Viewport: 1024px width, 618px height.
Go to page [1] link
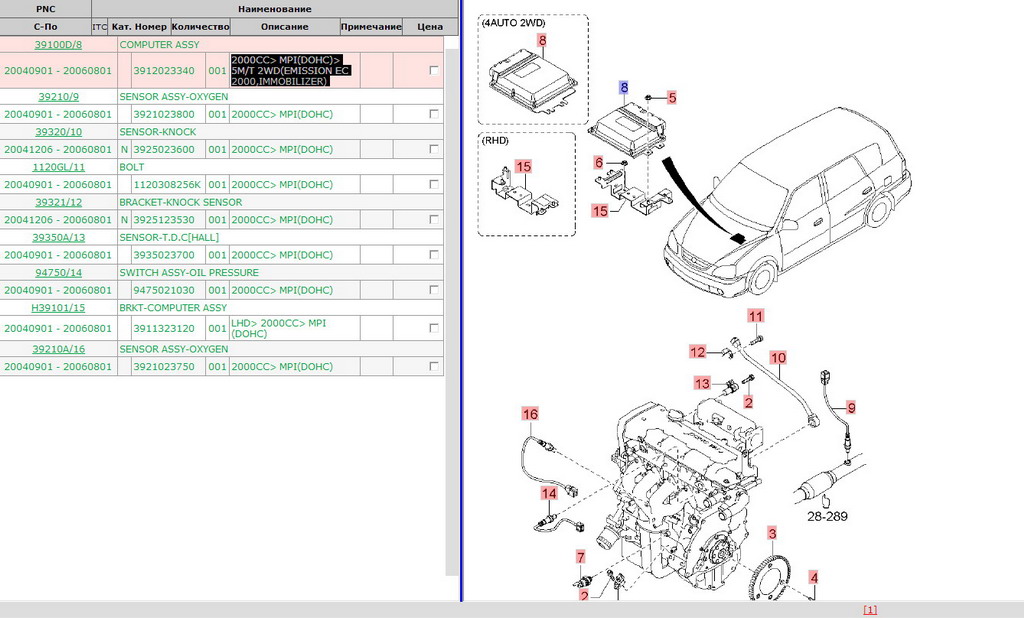869,610
